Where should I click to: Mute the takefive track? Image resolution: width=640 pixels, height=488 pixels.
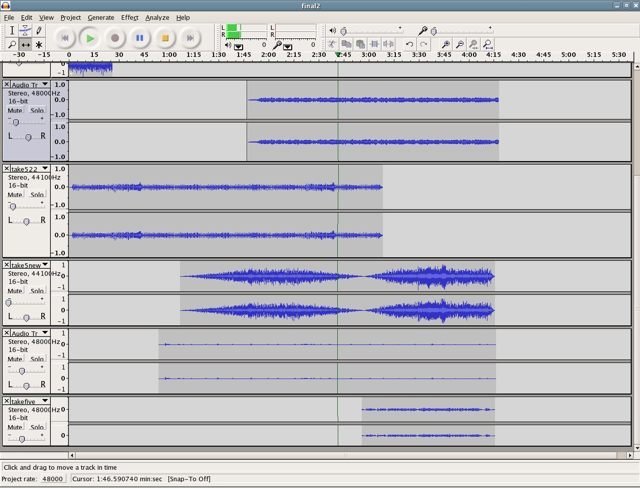[x=15, y=427]
